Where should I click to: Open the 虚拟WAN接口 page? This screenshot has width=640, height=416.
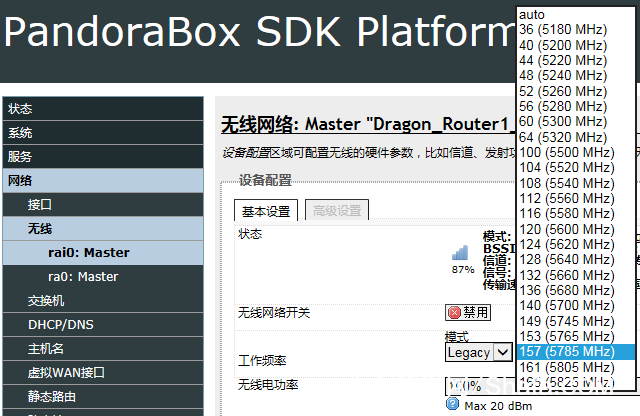[103, 373]
